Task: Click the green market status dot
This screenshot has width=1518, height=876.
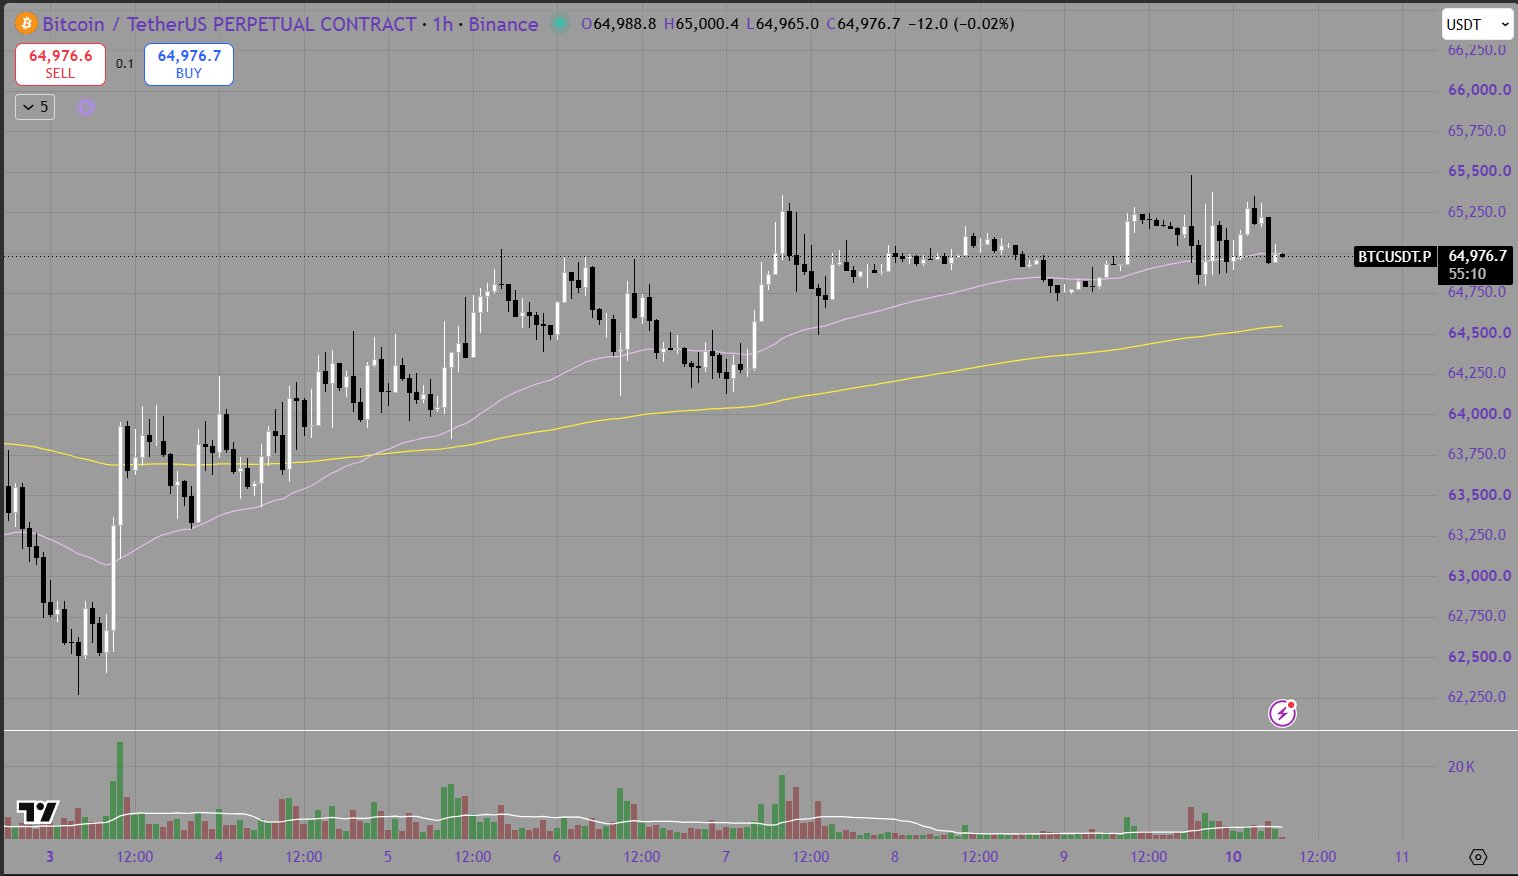Action: click(x=560, y=23)
